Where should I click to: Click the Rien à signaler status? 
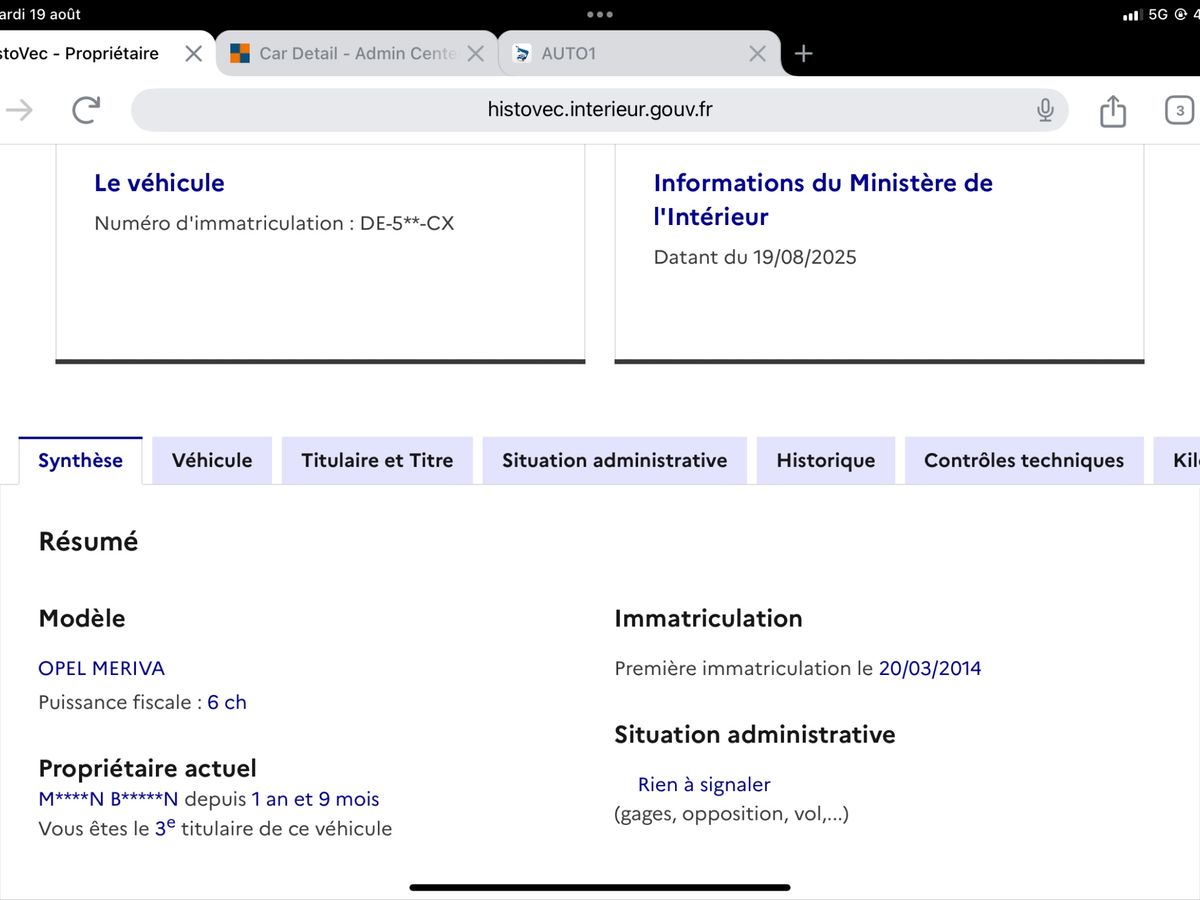(704, 785)
